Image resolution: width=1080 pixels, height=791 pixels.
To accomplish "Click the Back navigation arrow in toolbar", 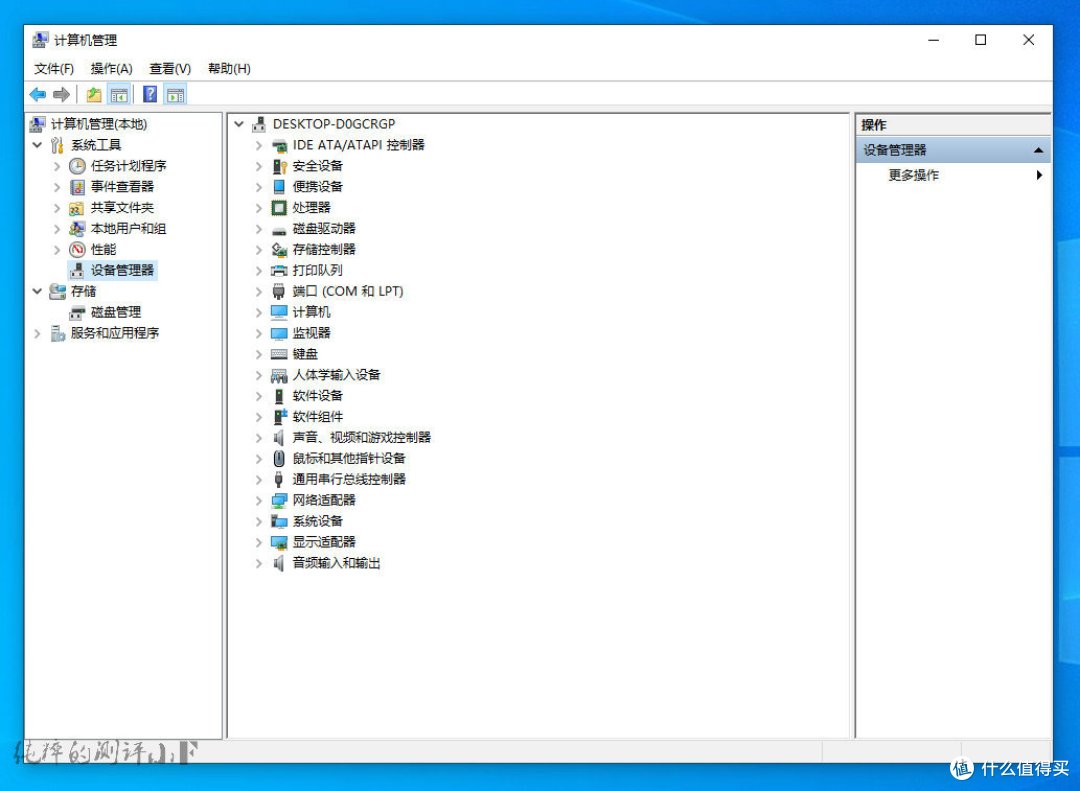I will [36, 94].
